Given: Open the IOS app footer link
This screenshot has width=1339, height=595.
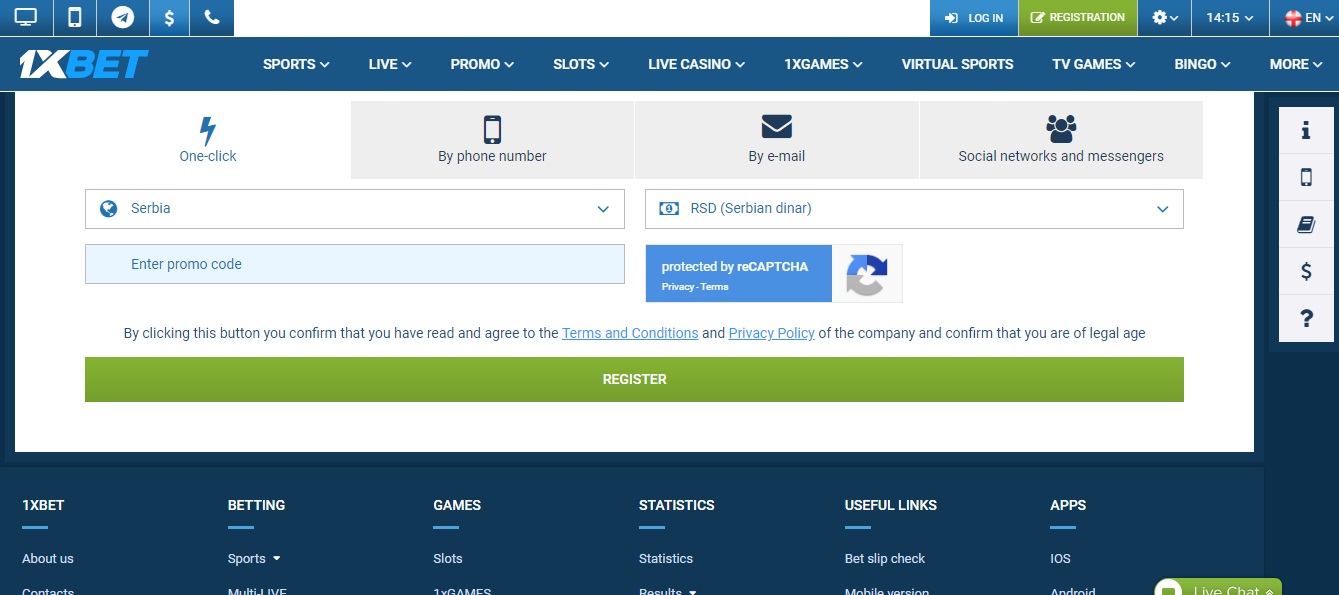Looking at the screenshot, I should [x=1060, y=559].
